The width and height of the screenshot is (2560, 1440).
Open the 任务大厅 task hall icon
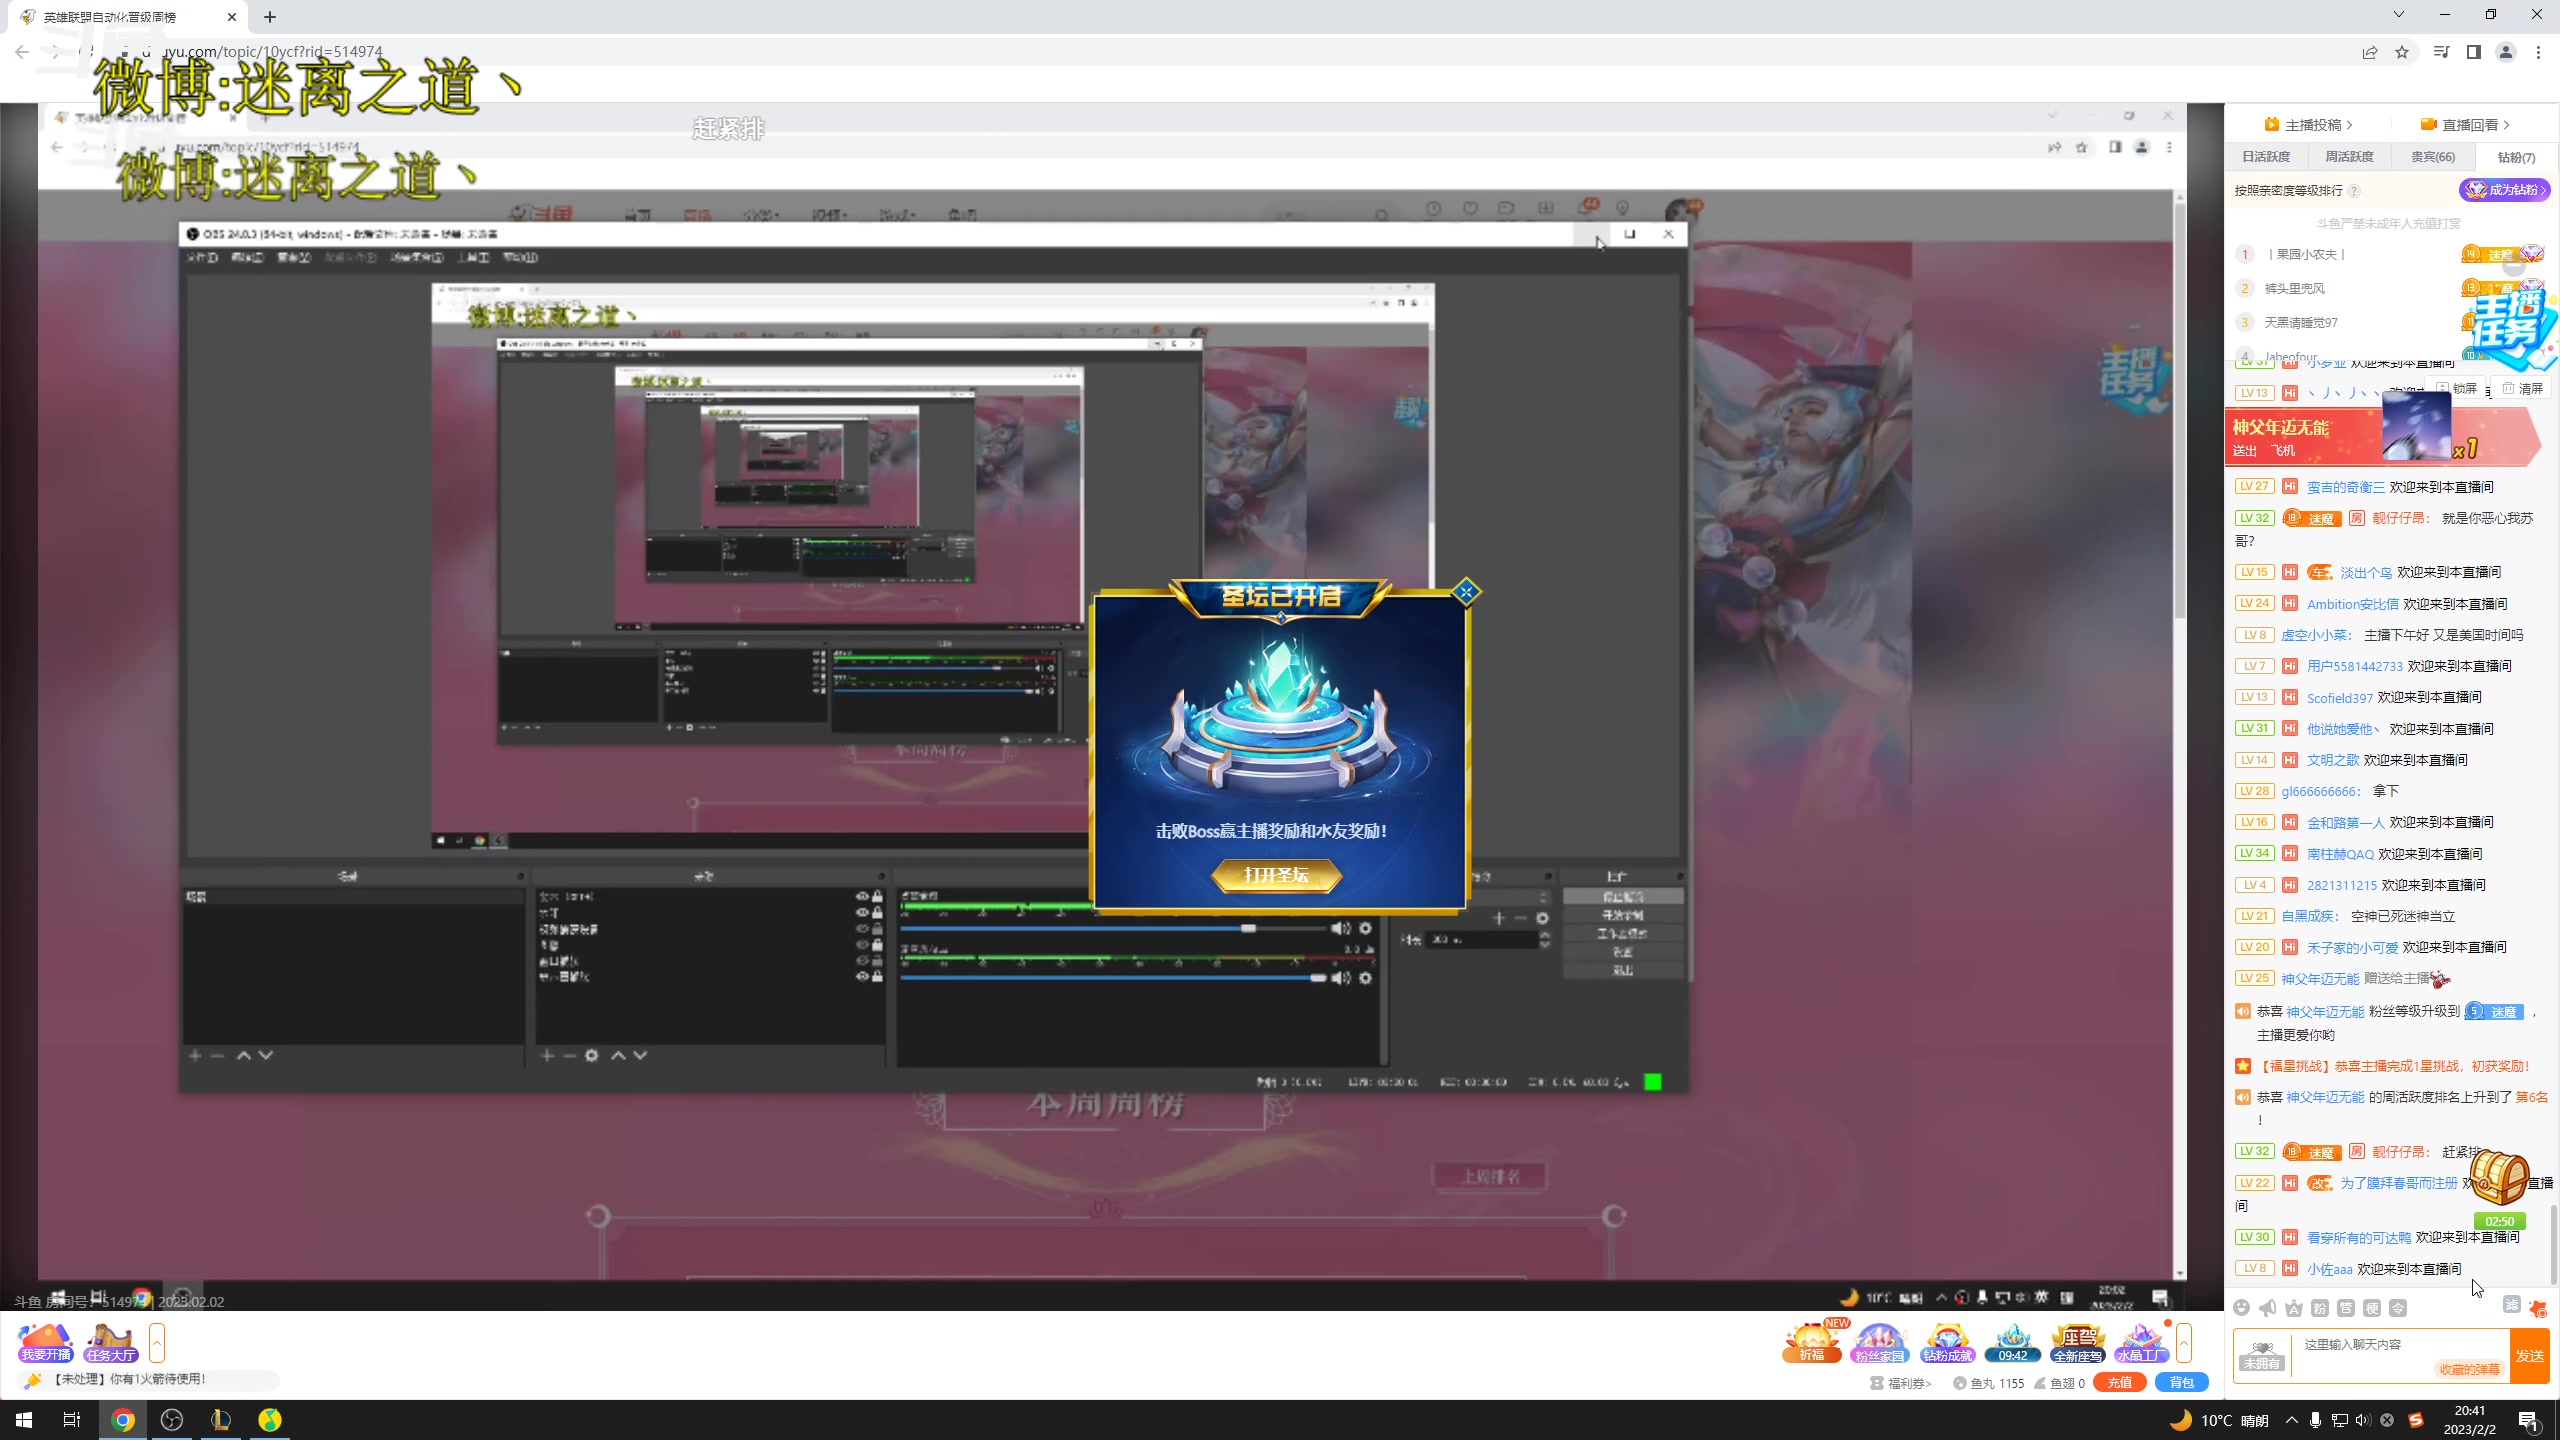pos(110,1342)
